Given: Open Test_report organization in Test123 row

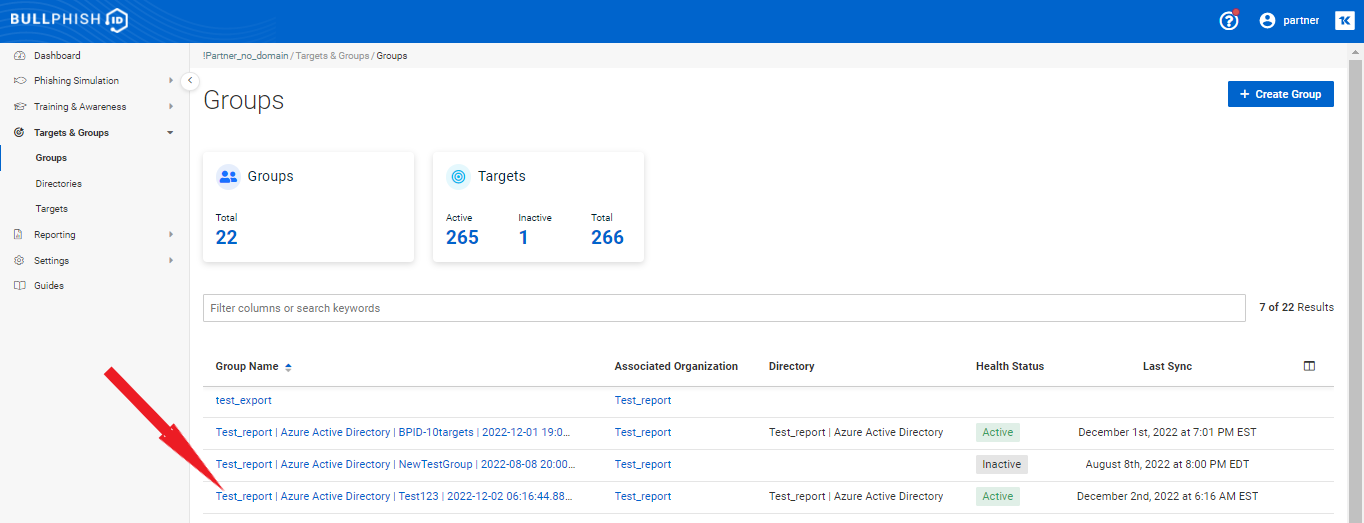Looking at the screenshot, I should (x=643, y=496).
